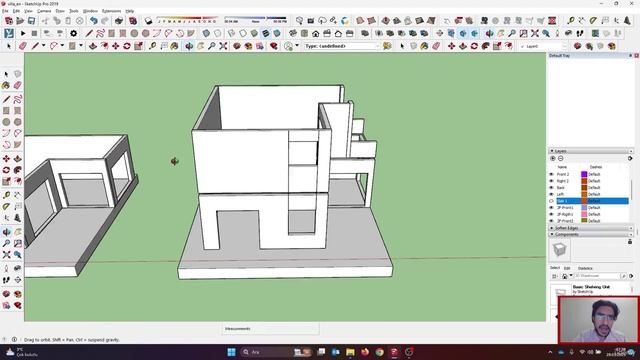This screenshot has width=640, height=360.
Task: Toggle visibility of the 2F-Front2 layer
Action: tap(551, 221)
